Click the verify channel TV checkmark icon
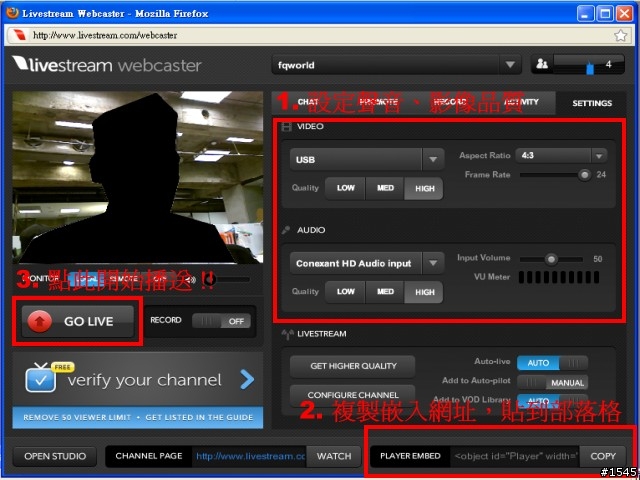The image size is (640, 480). [40, 378]
